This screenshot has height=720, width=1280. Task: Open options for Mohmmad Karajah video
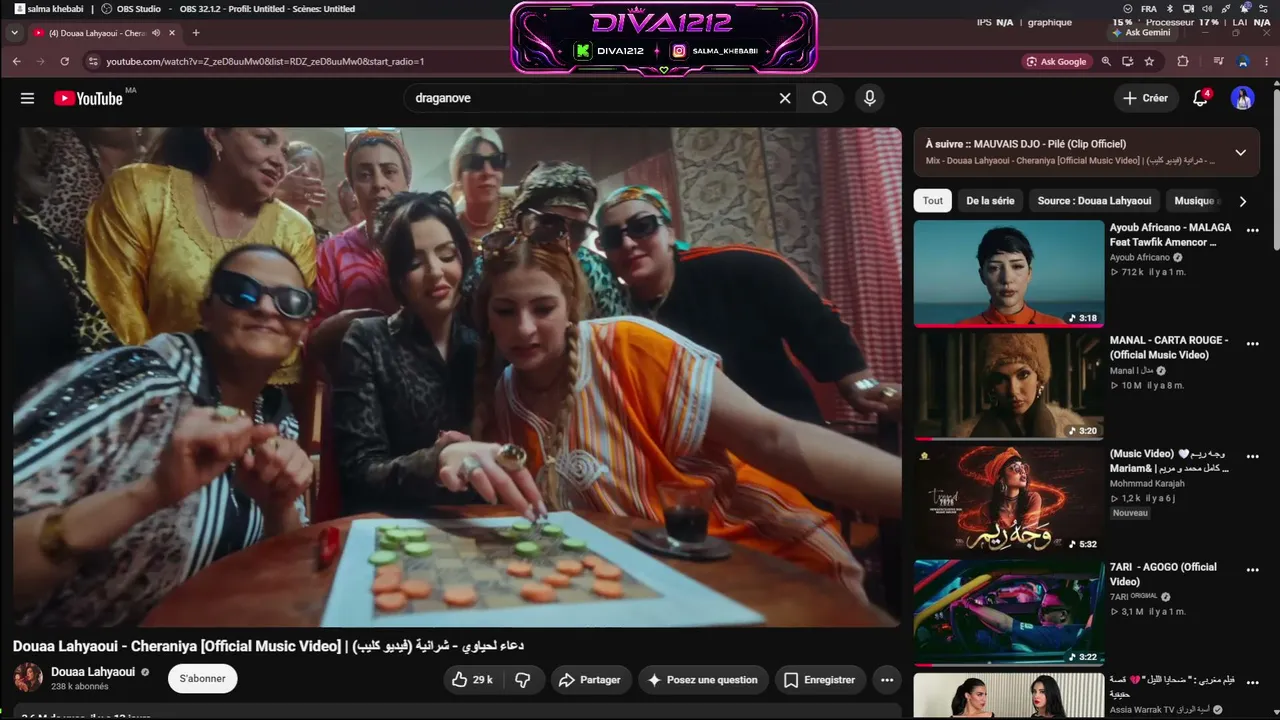pos(1252,455)
